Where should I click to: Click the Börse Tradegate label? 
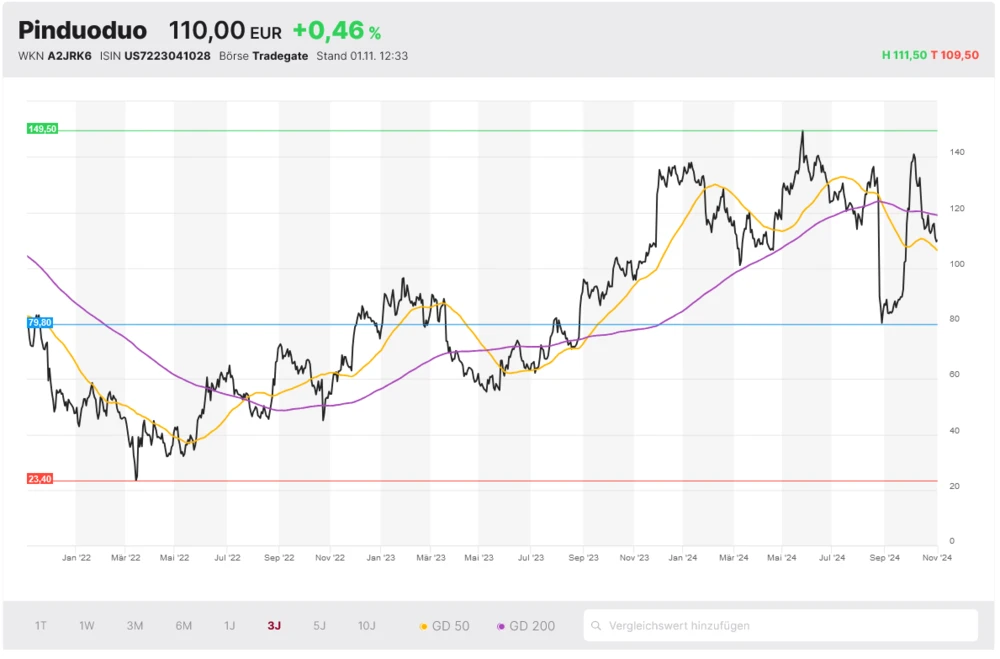tap(263, 56)
